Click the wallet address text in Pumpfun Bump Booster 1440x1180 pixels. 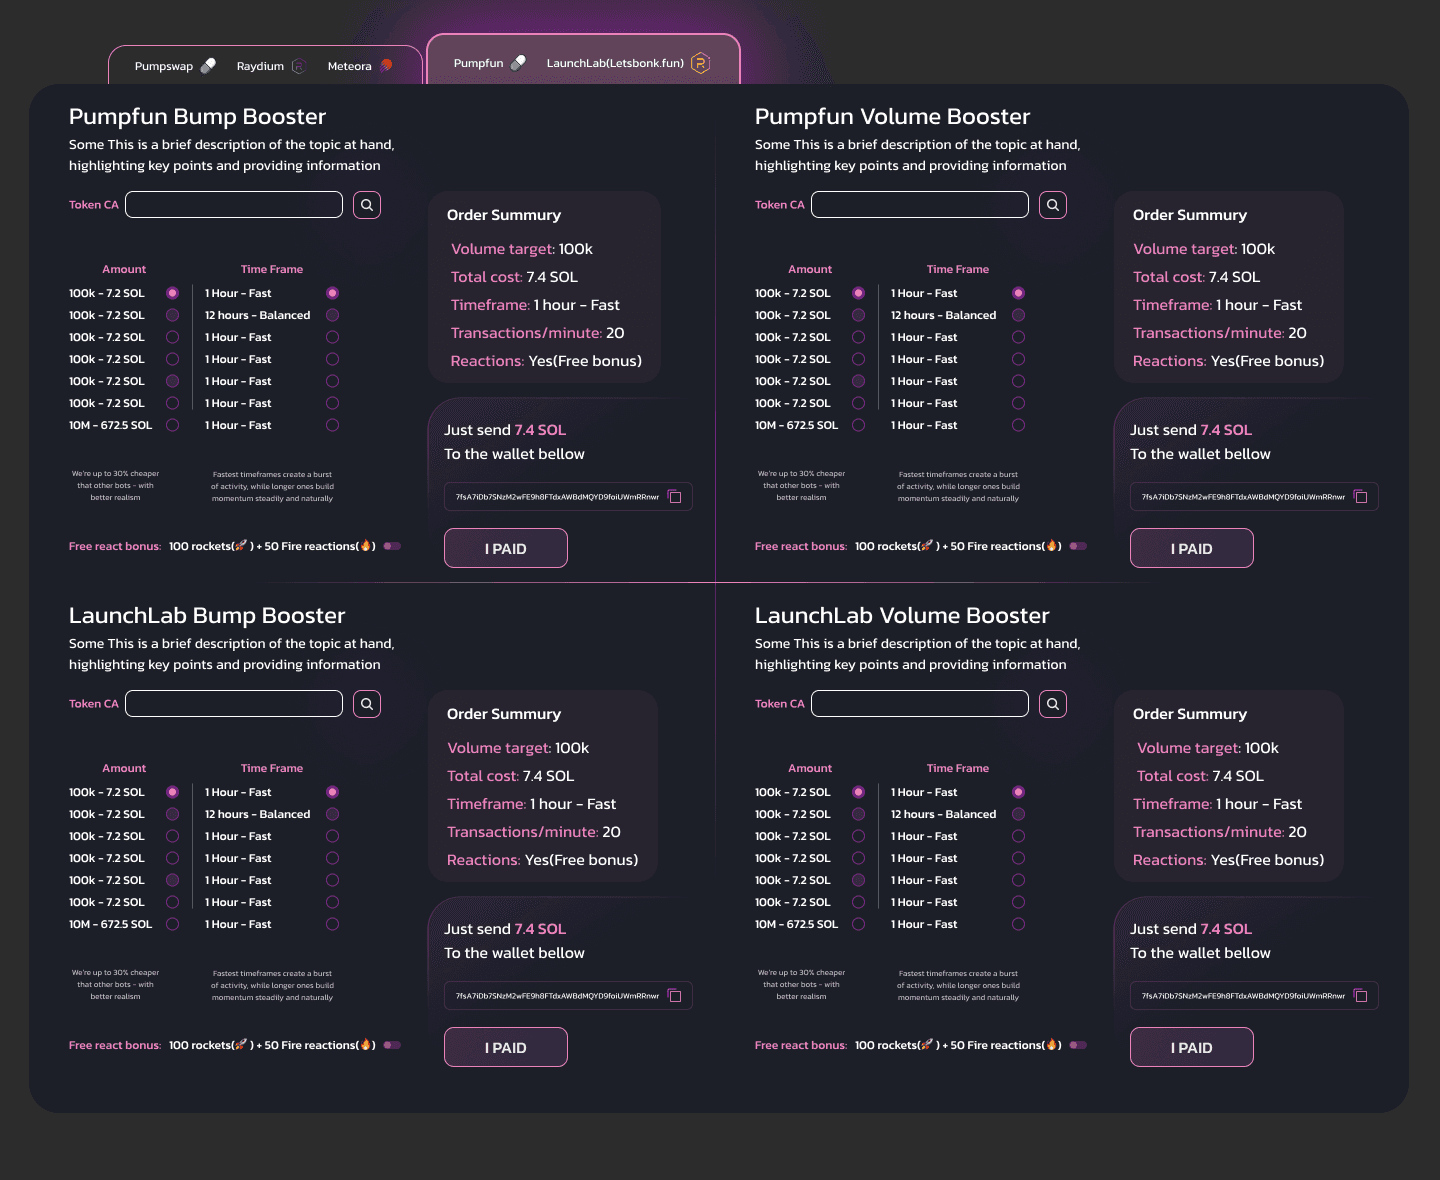[x=557, y=497]
